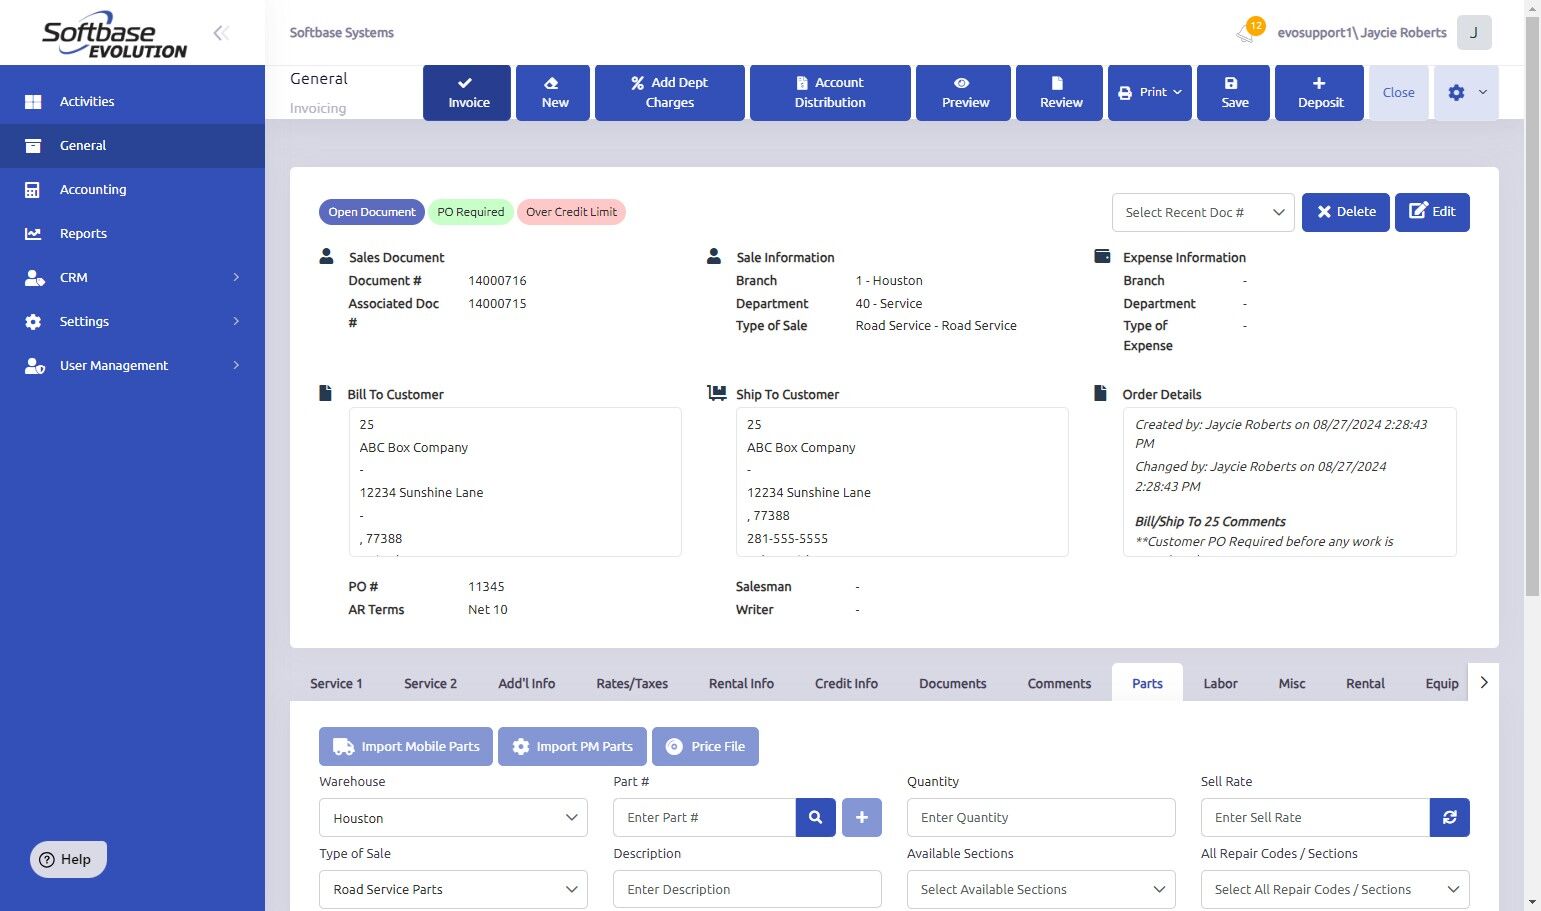Open the notifications bell
Screen dimensions: 1541x911
[1247, 32]
